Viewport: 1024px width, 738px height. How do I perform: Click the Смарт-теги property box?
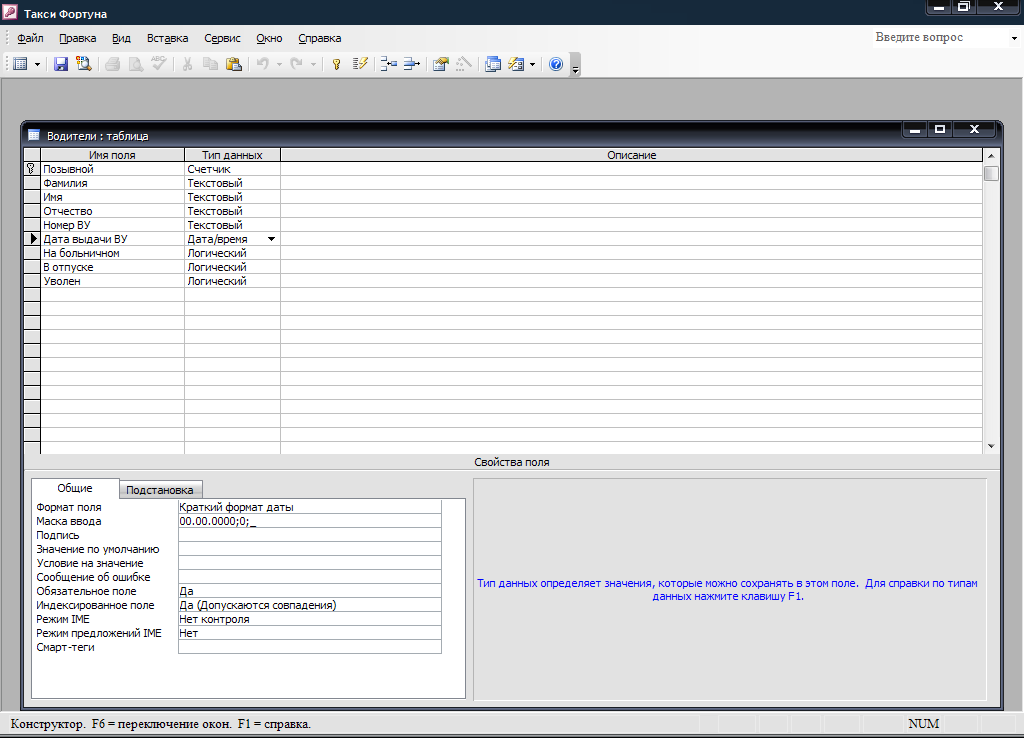(310, 647)
